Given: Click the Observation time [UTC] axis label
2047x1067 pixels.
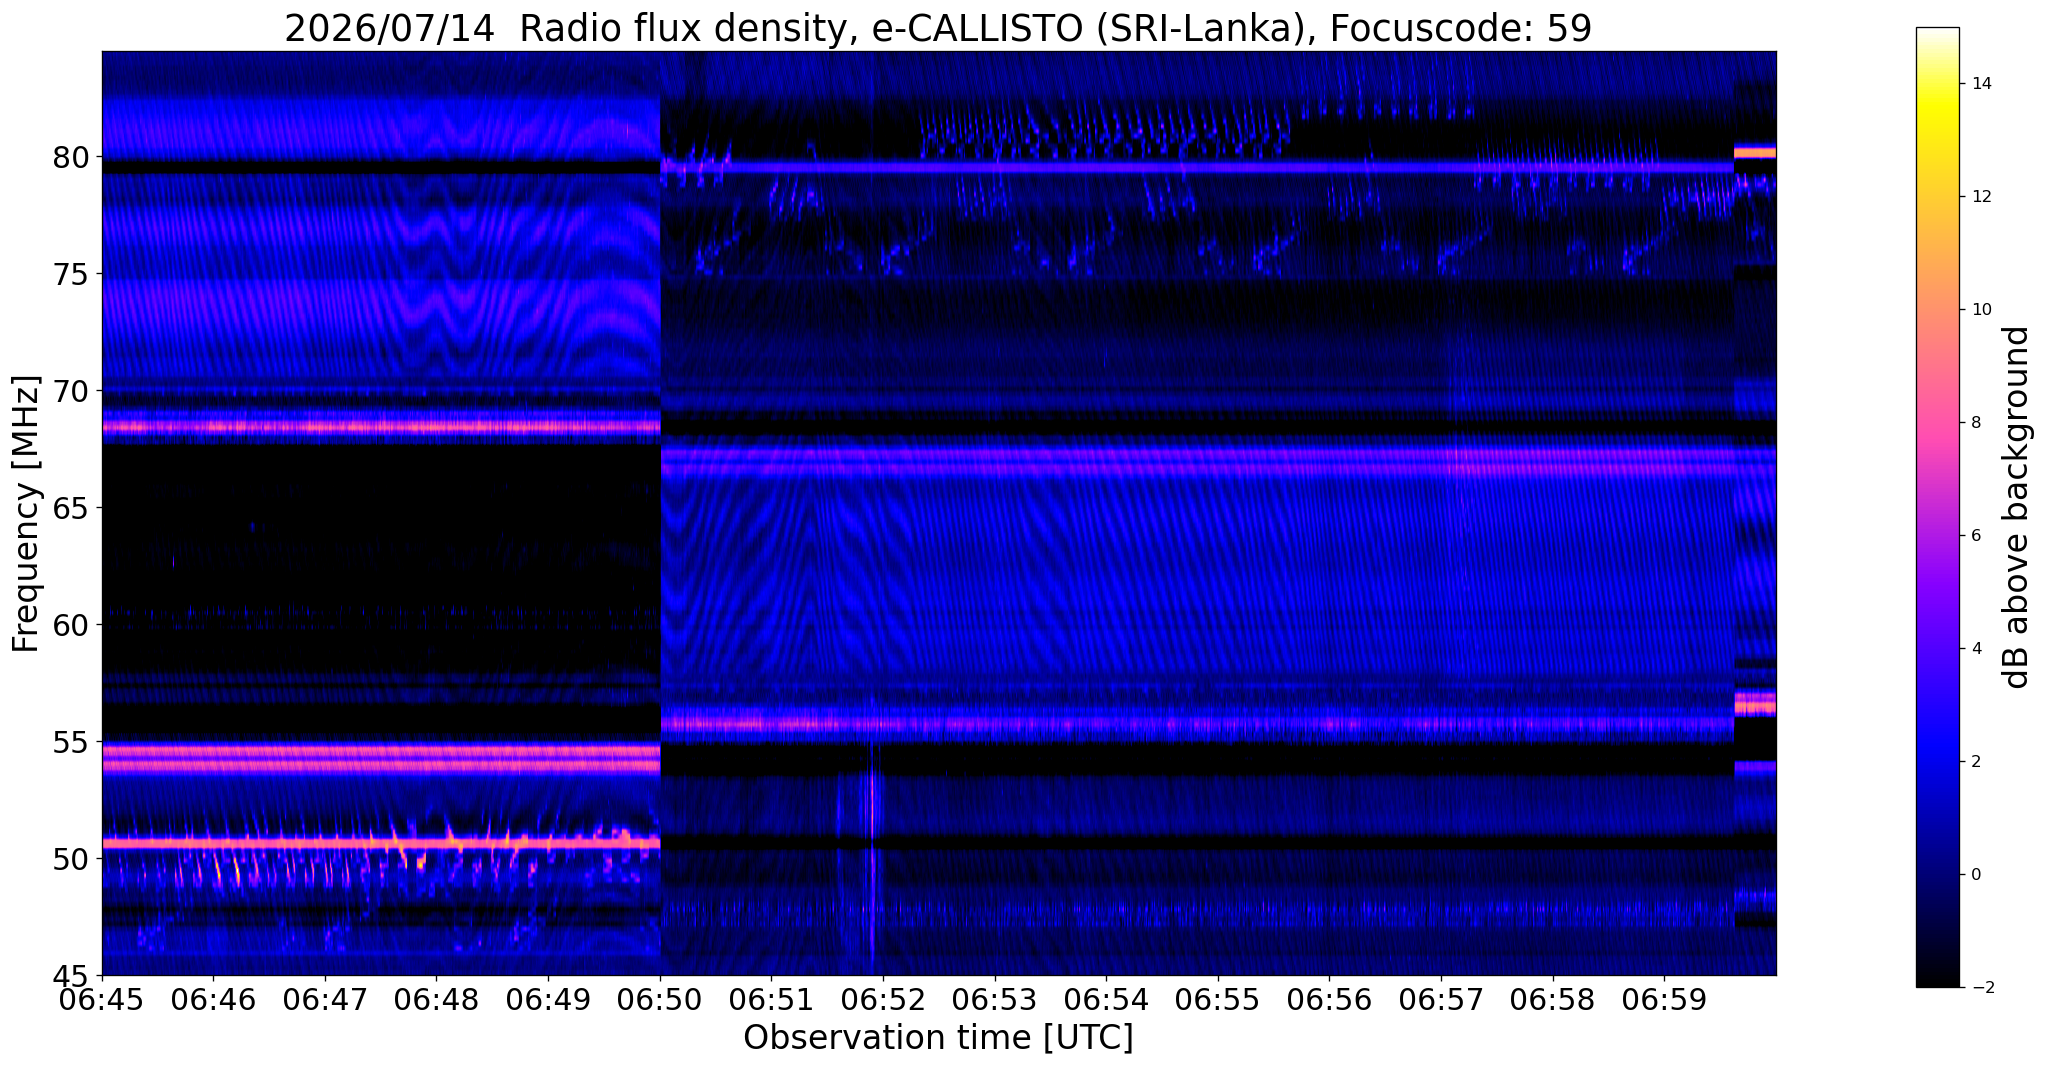Looking at the screenshot, I should pos(938,1038).
